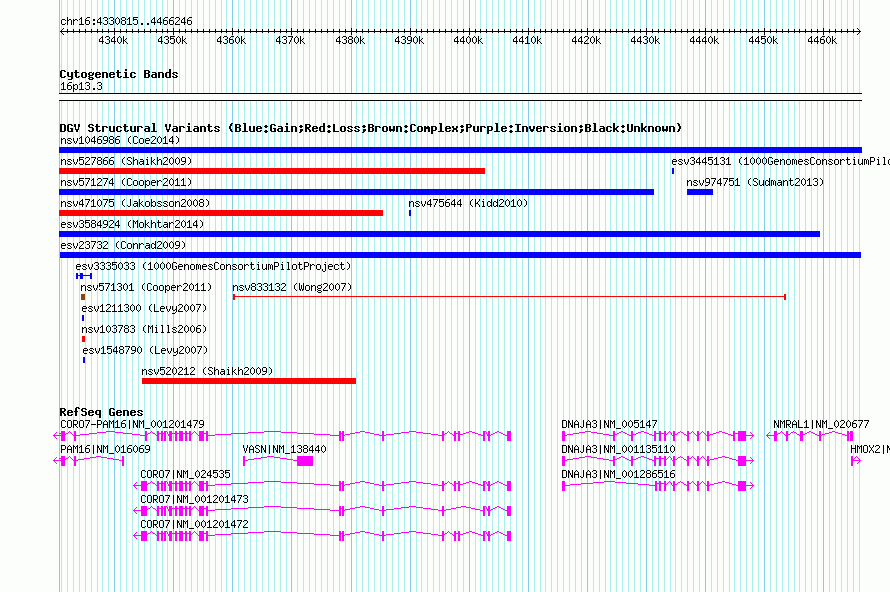The image size is (890, 592).
Task: Click the black cytogenetic band bar
Action: pyautogui.click(x=460, y=97)
